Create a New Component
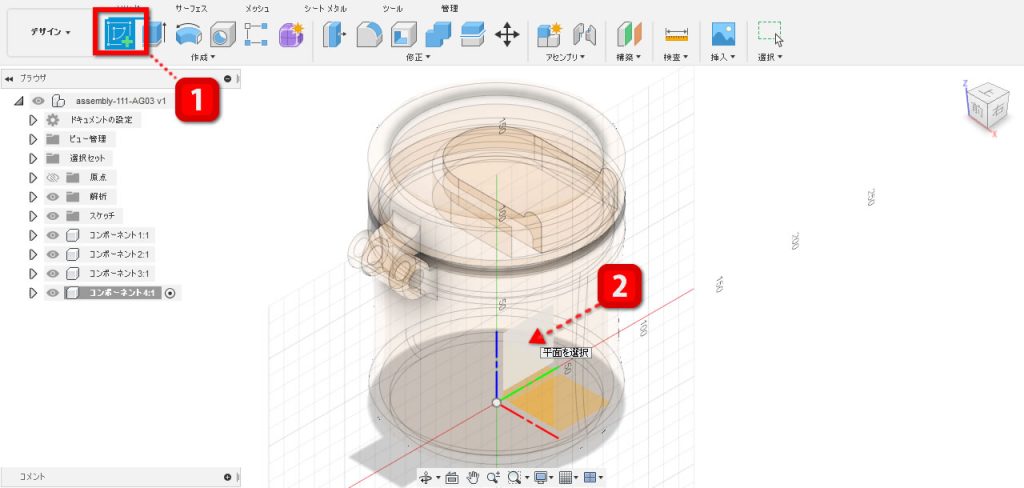Image resolution: width=1024 pixels, height=488 pixels. 549,34
